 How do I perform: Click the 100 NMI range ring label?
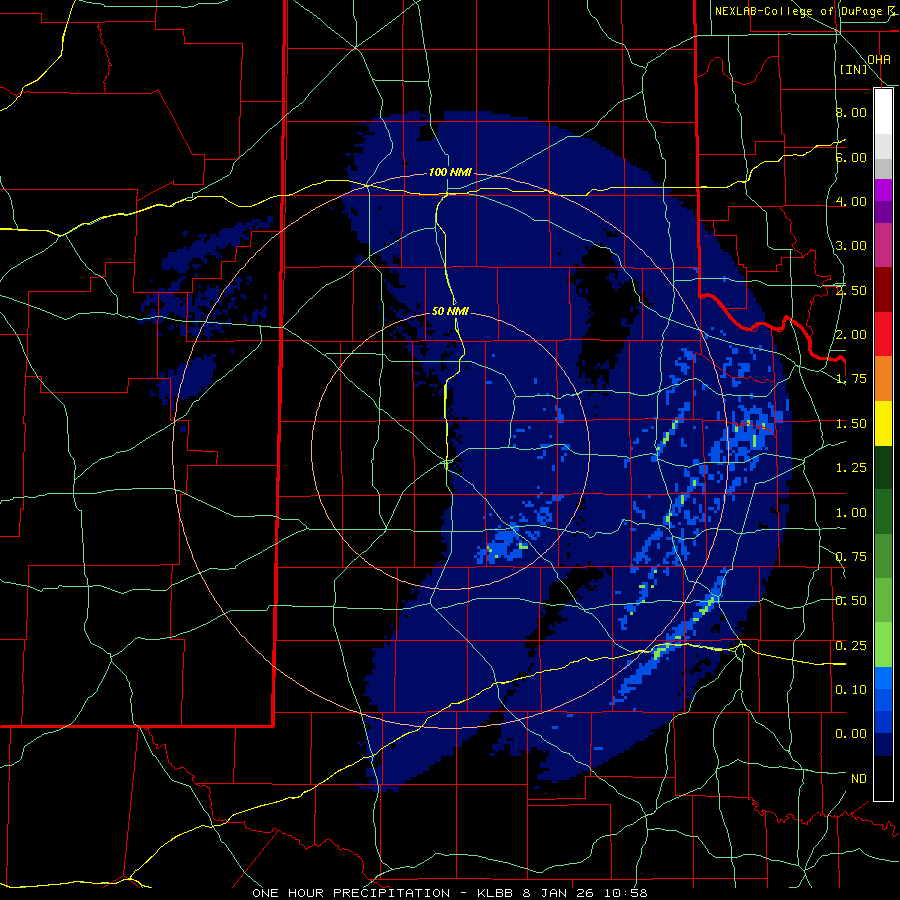coord(450,172)
